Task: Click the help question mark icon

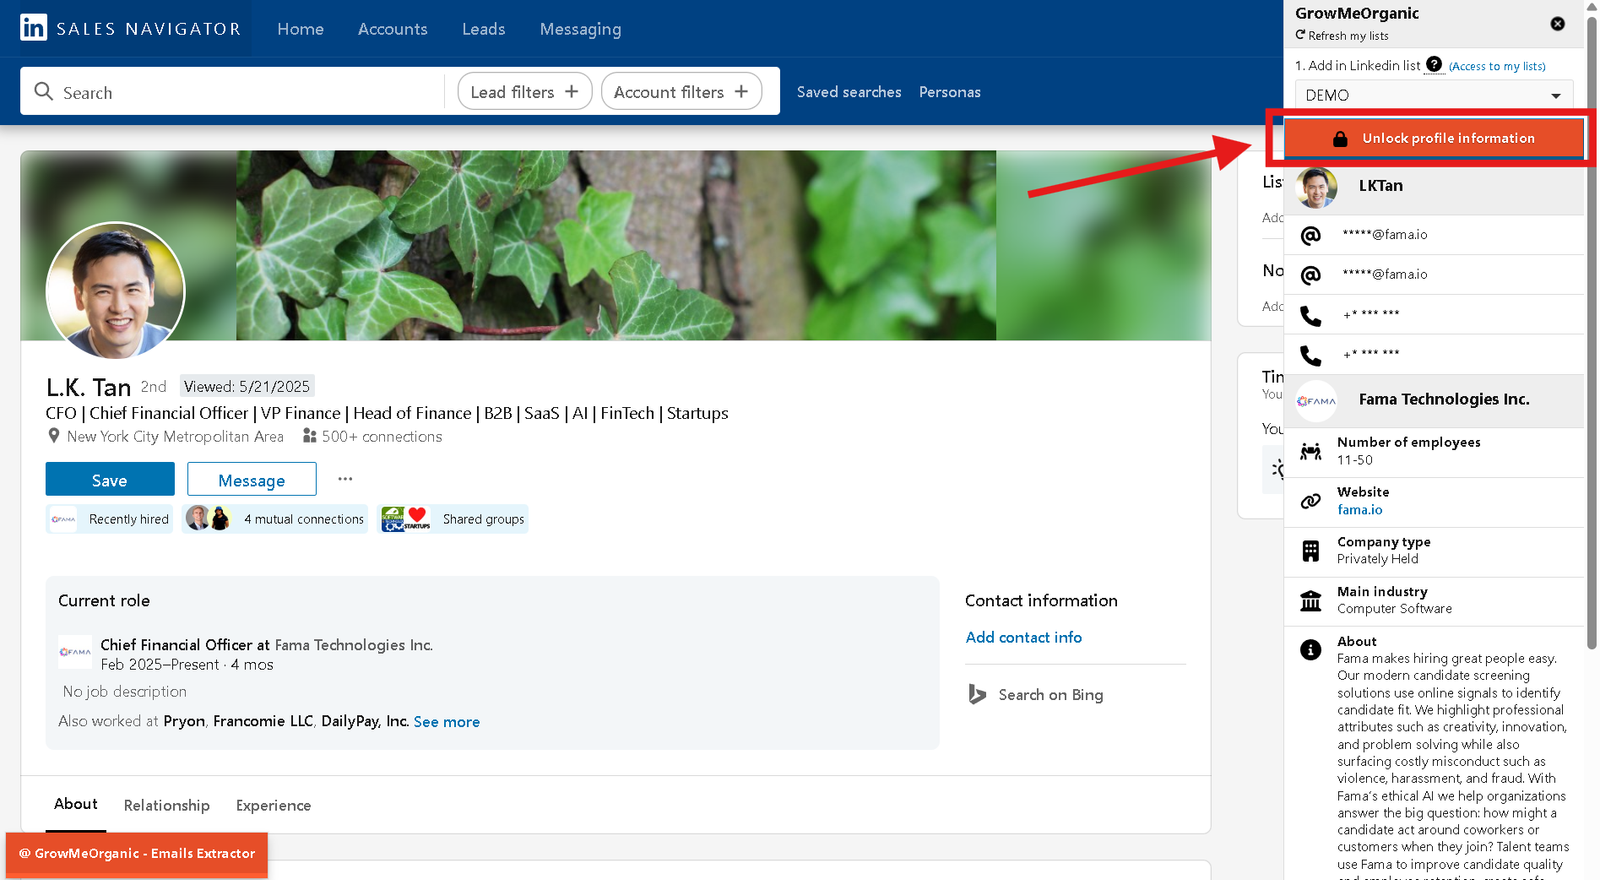Action: click(1434, 64)
